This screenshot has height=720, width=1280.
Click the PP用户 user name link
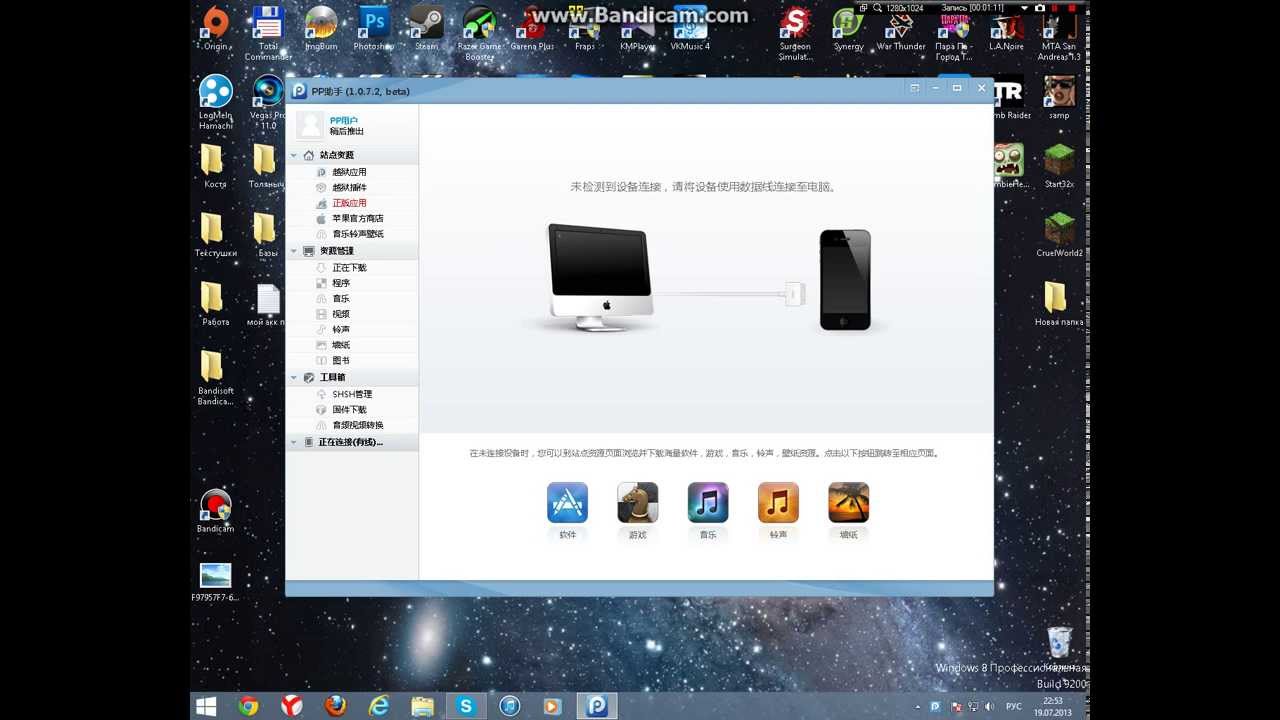click(344, 120)
